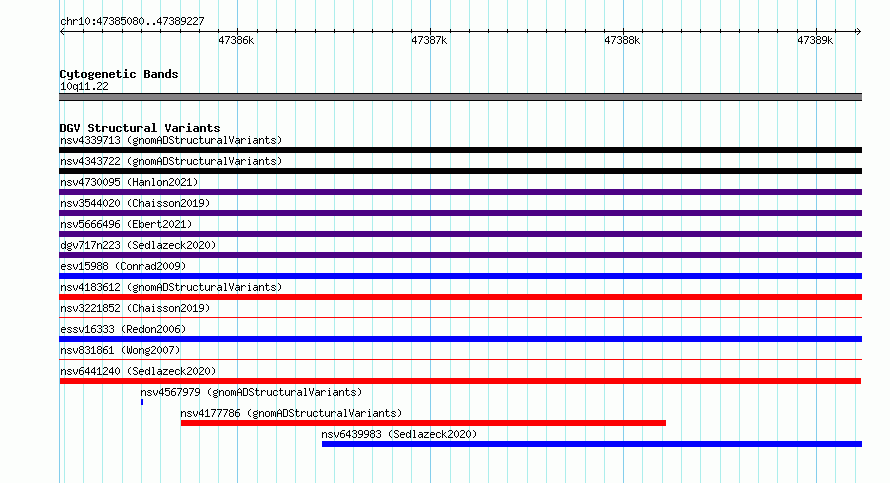The width and height of the screenshot is (890, 483).
Task: Click the gray 10q11.22 cytogenetic band bar
Action: pos(460,97)
